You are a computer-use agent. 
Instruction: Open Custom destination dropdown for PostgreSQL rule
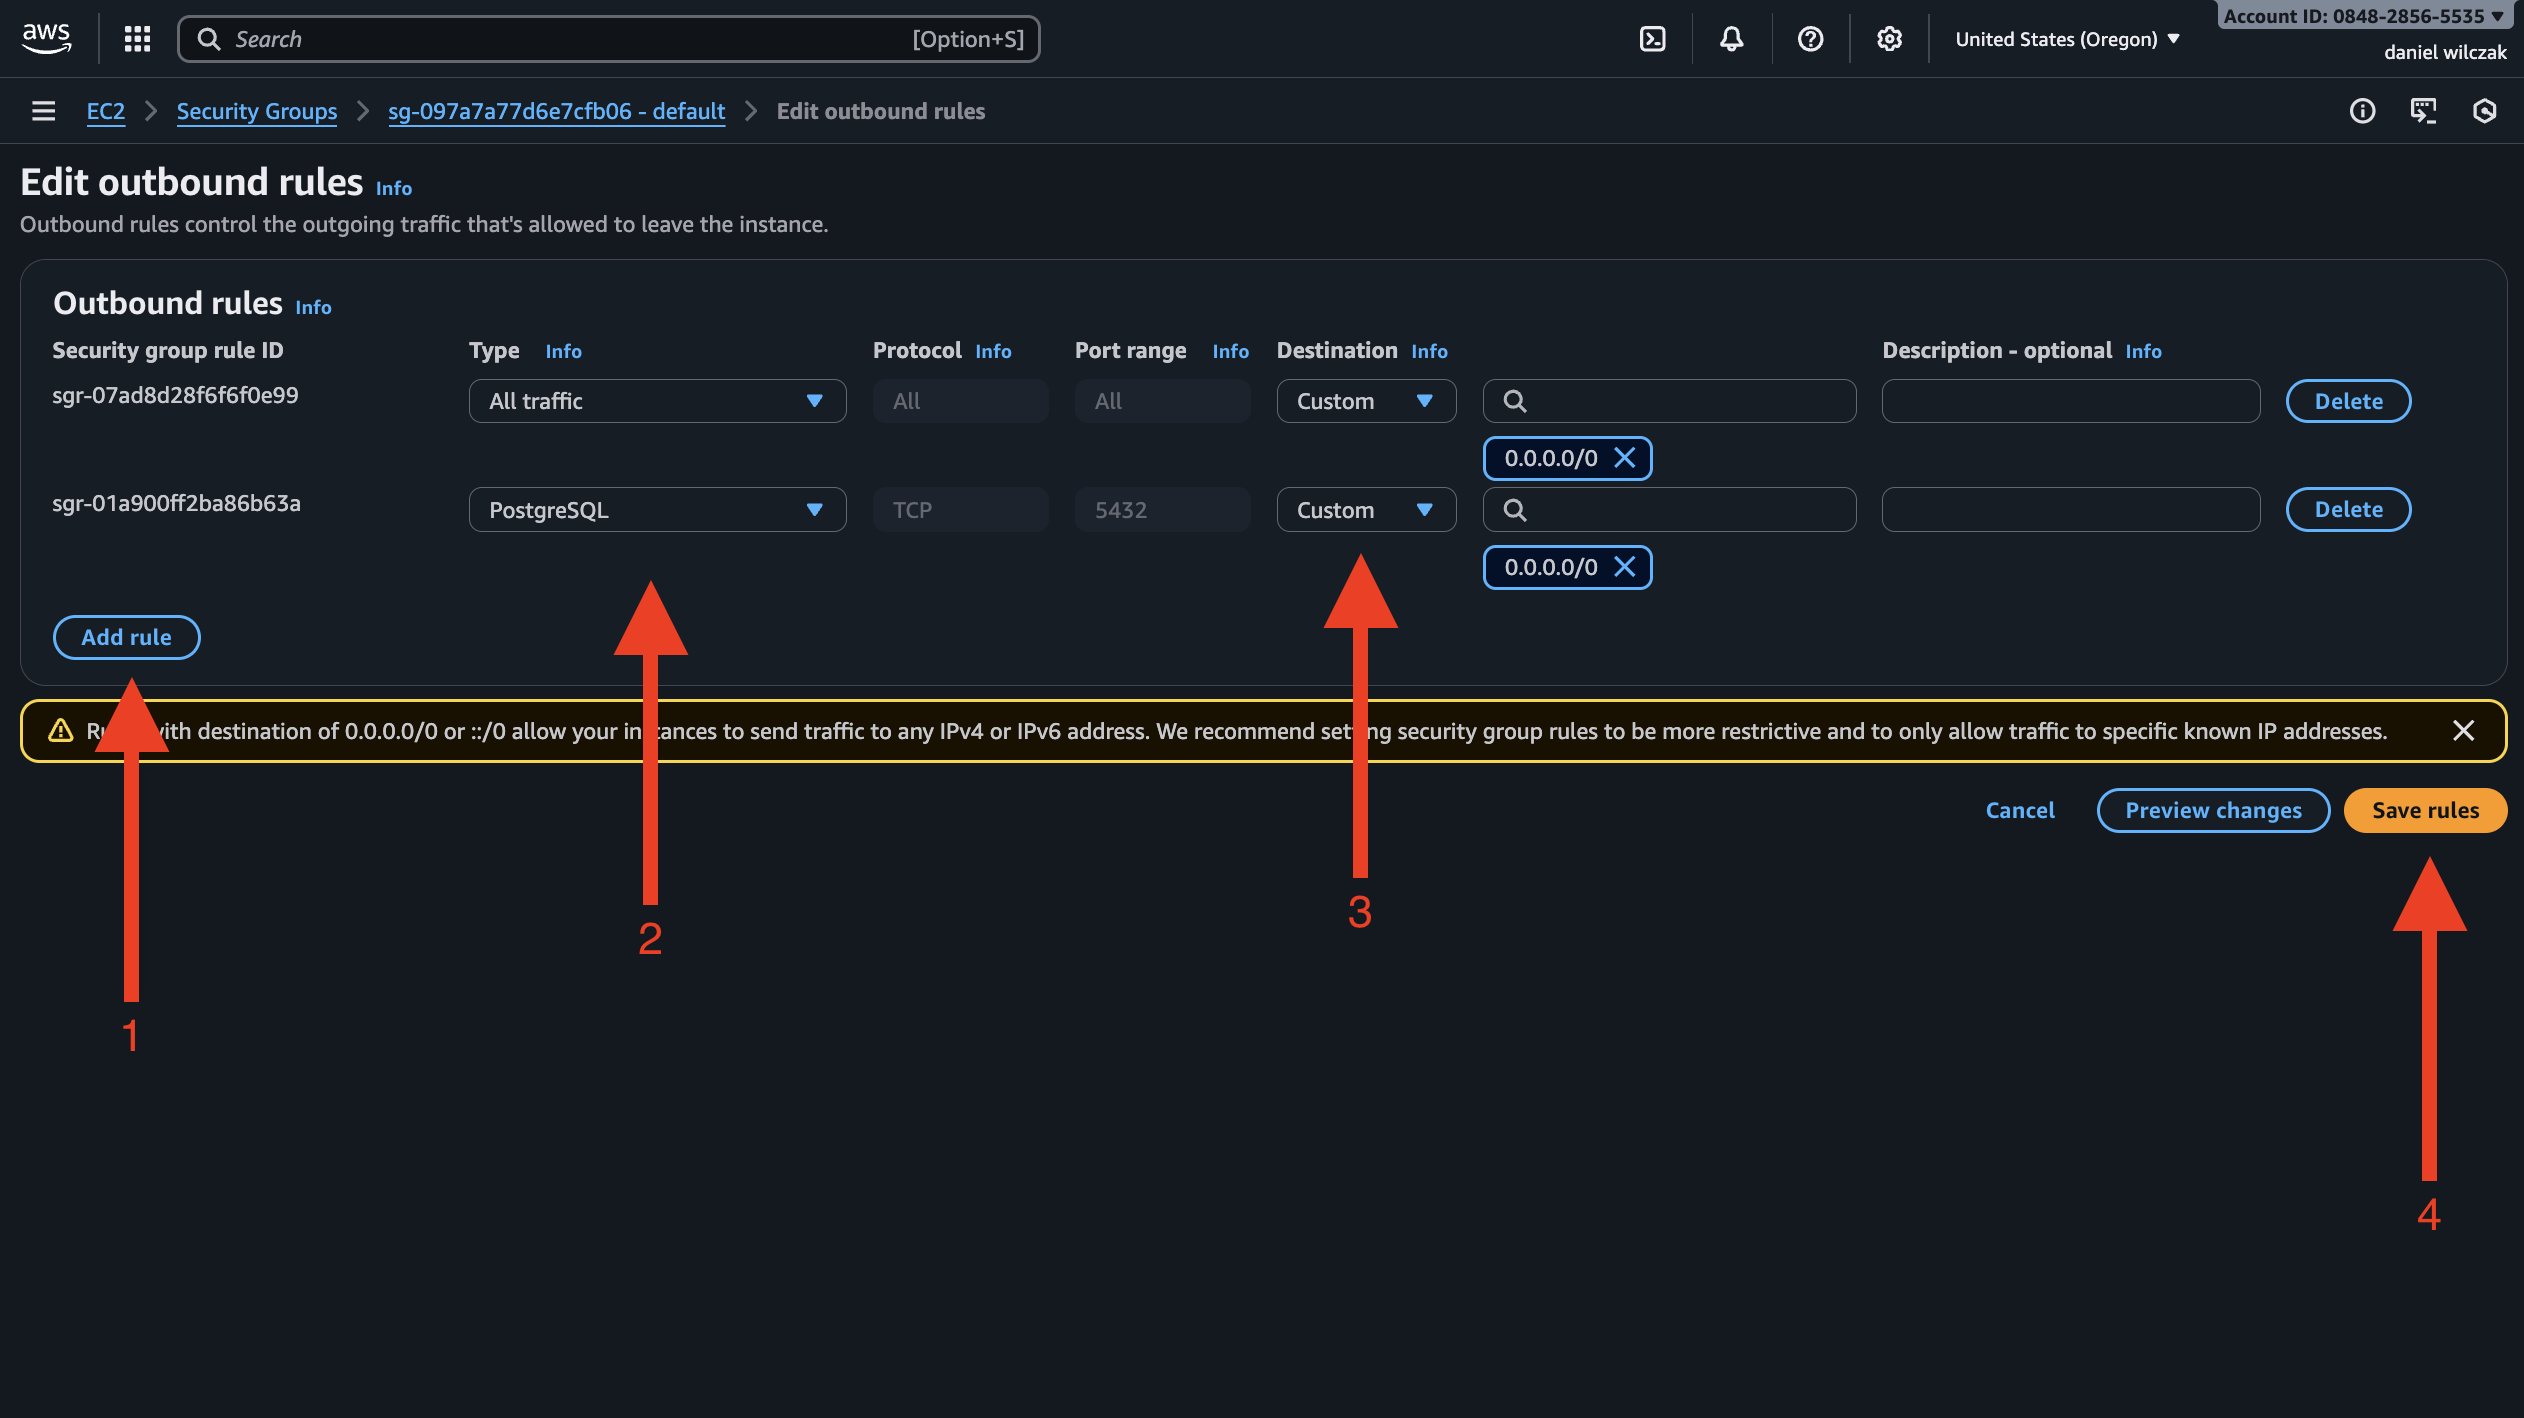(1365, 510)
